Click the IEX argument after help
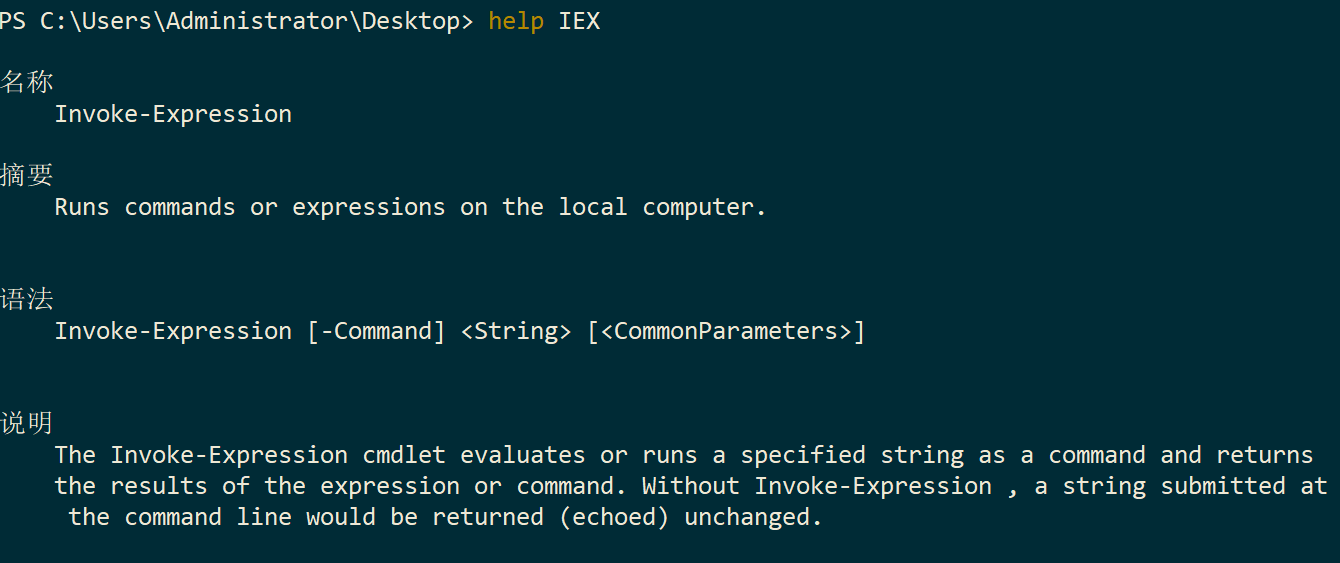1340x563 pixels. pos(579,21)
